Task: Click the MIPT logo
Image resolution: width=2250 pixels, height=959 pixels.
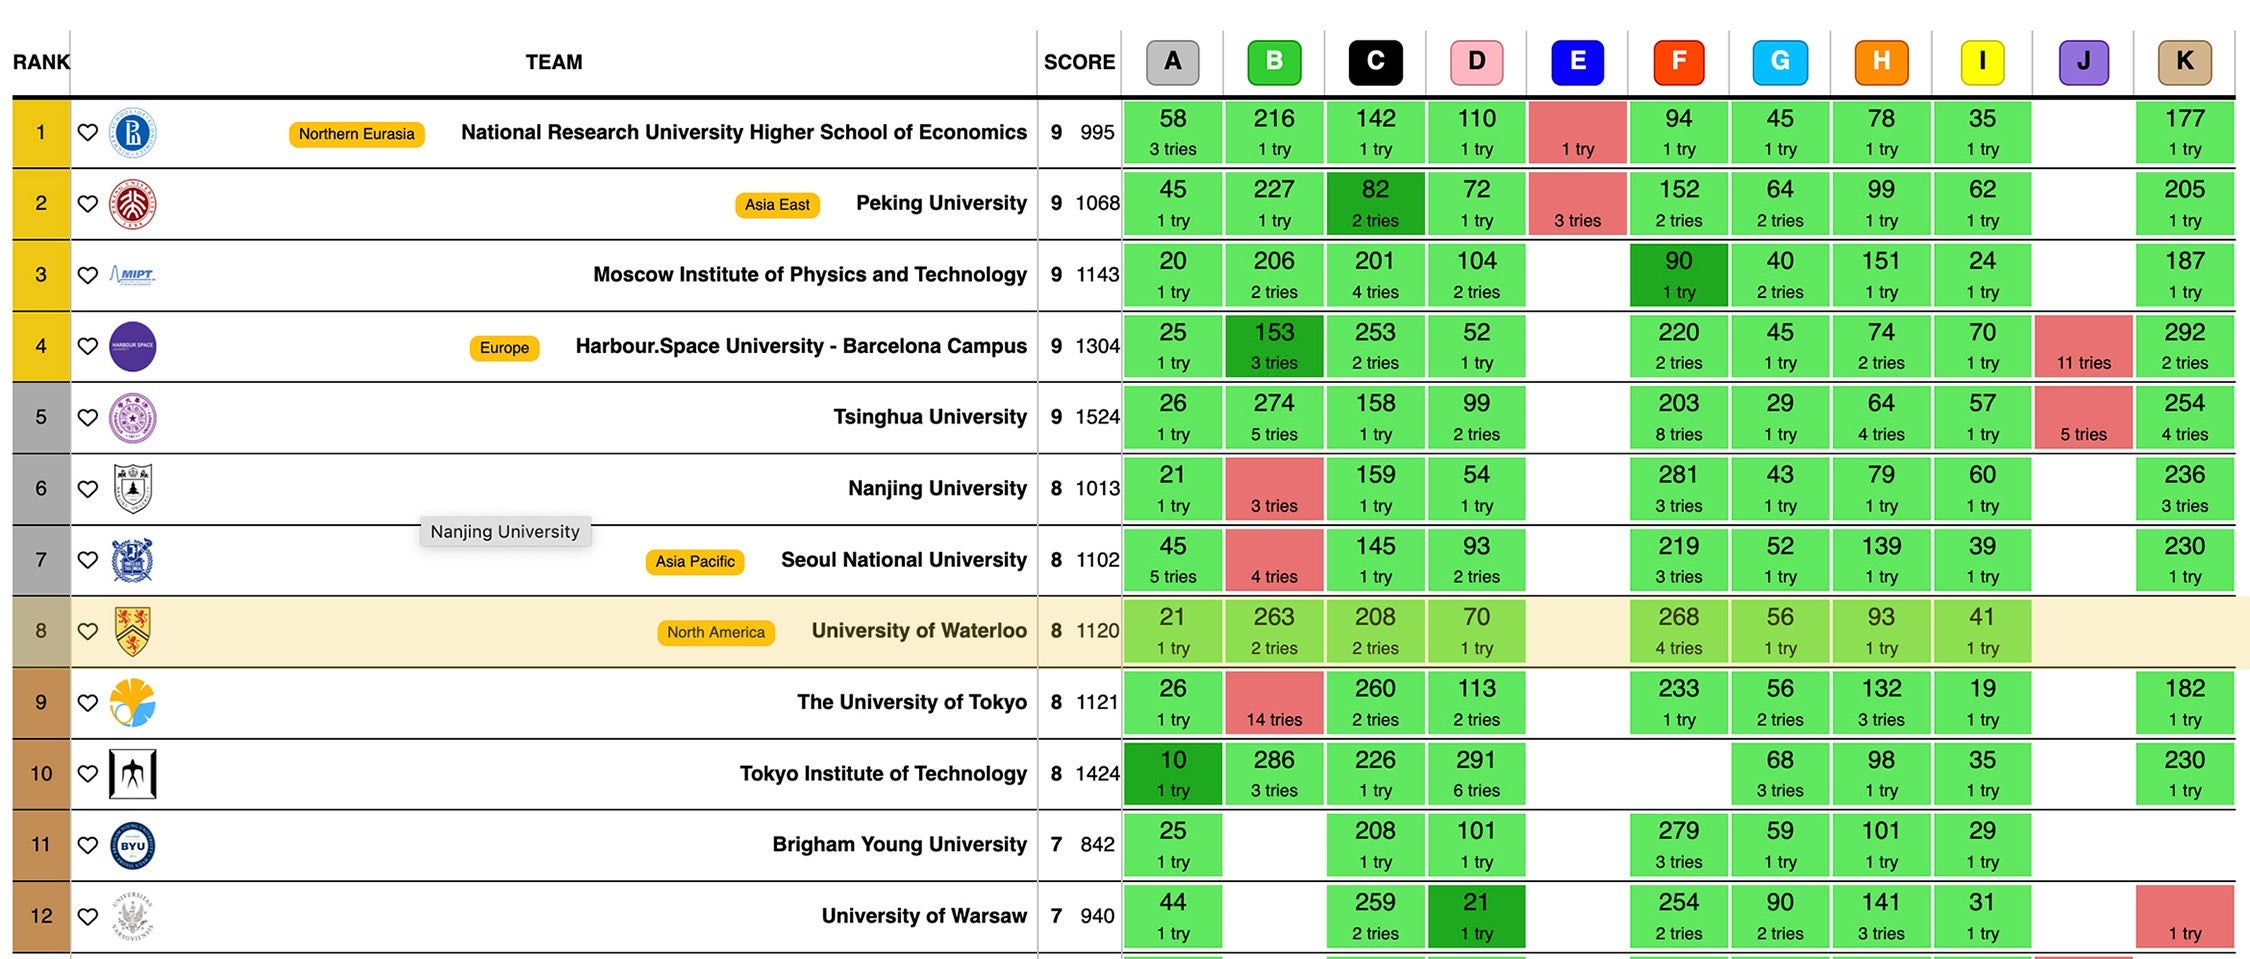Action: point(132,275)
